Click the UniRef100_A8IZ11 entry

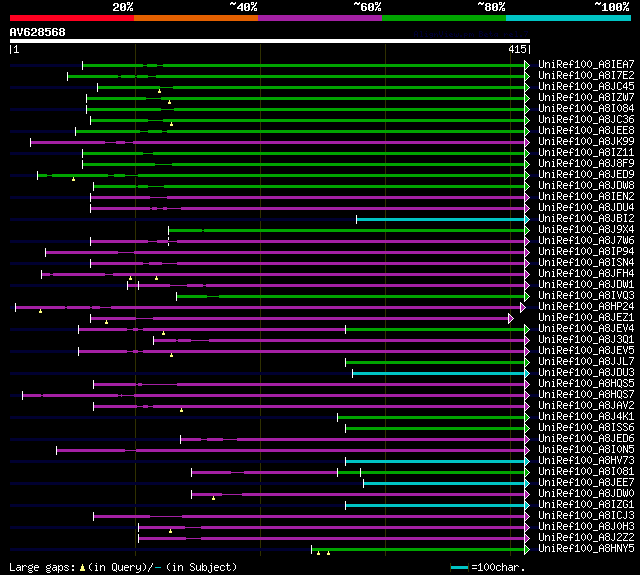pyautogui.click(x=586, y=153)
